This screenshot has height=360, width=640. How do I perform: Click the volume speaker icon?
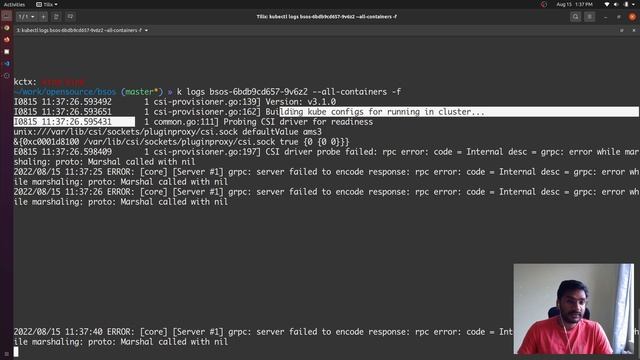click(x=616, y=4)
